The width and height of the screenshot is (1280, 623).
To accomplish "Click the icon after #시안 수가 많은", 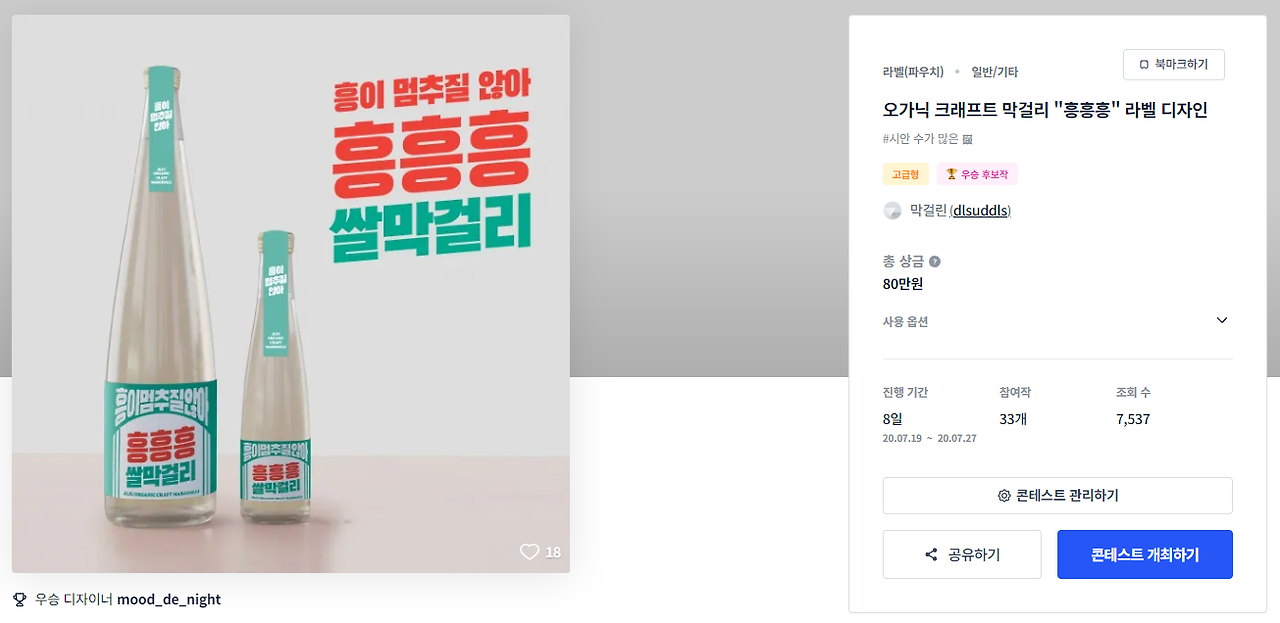I will coord(968,139).
